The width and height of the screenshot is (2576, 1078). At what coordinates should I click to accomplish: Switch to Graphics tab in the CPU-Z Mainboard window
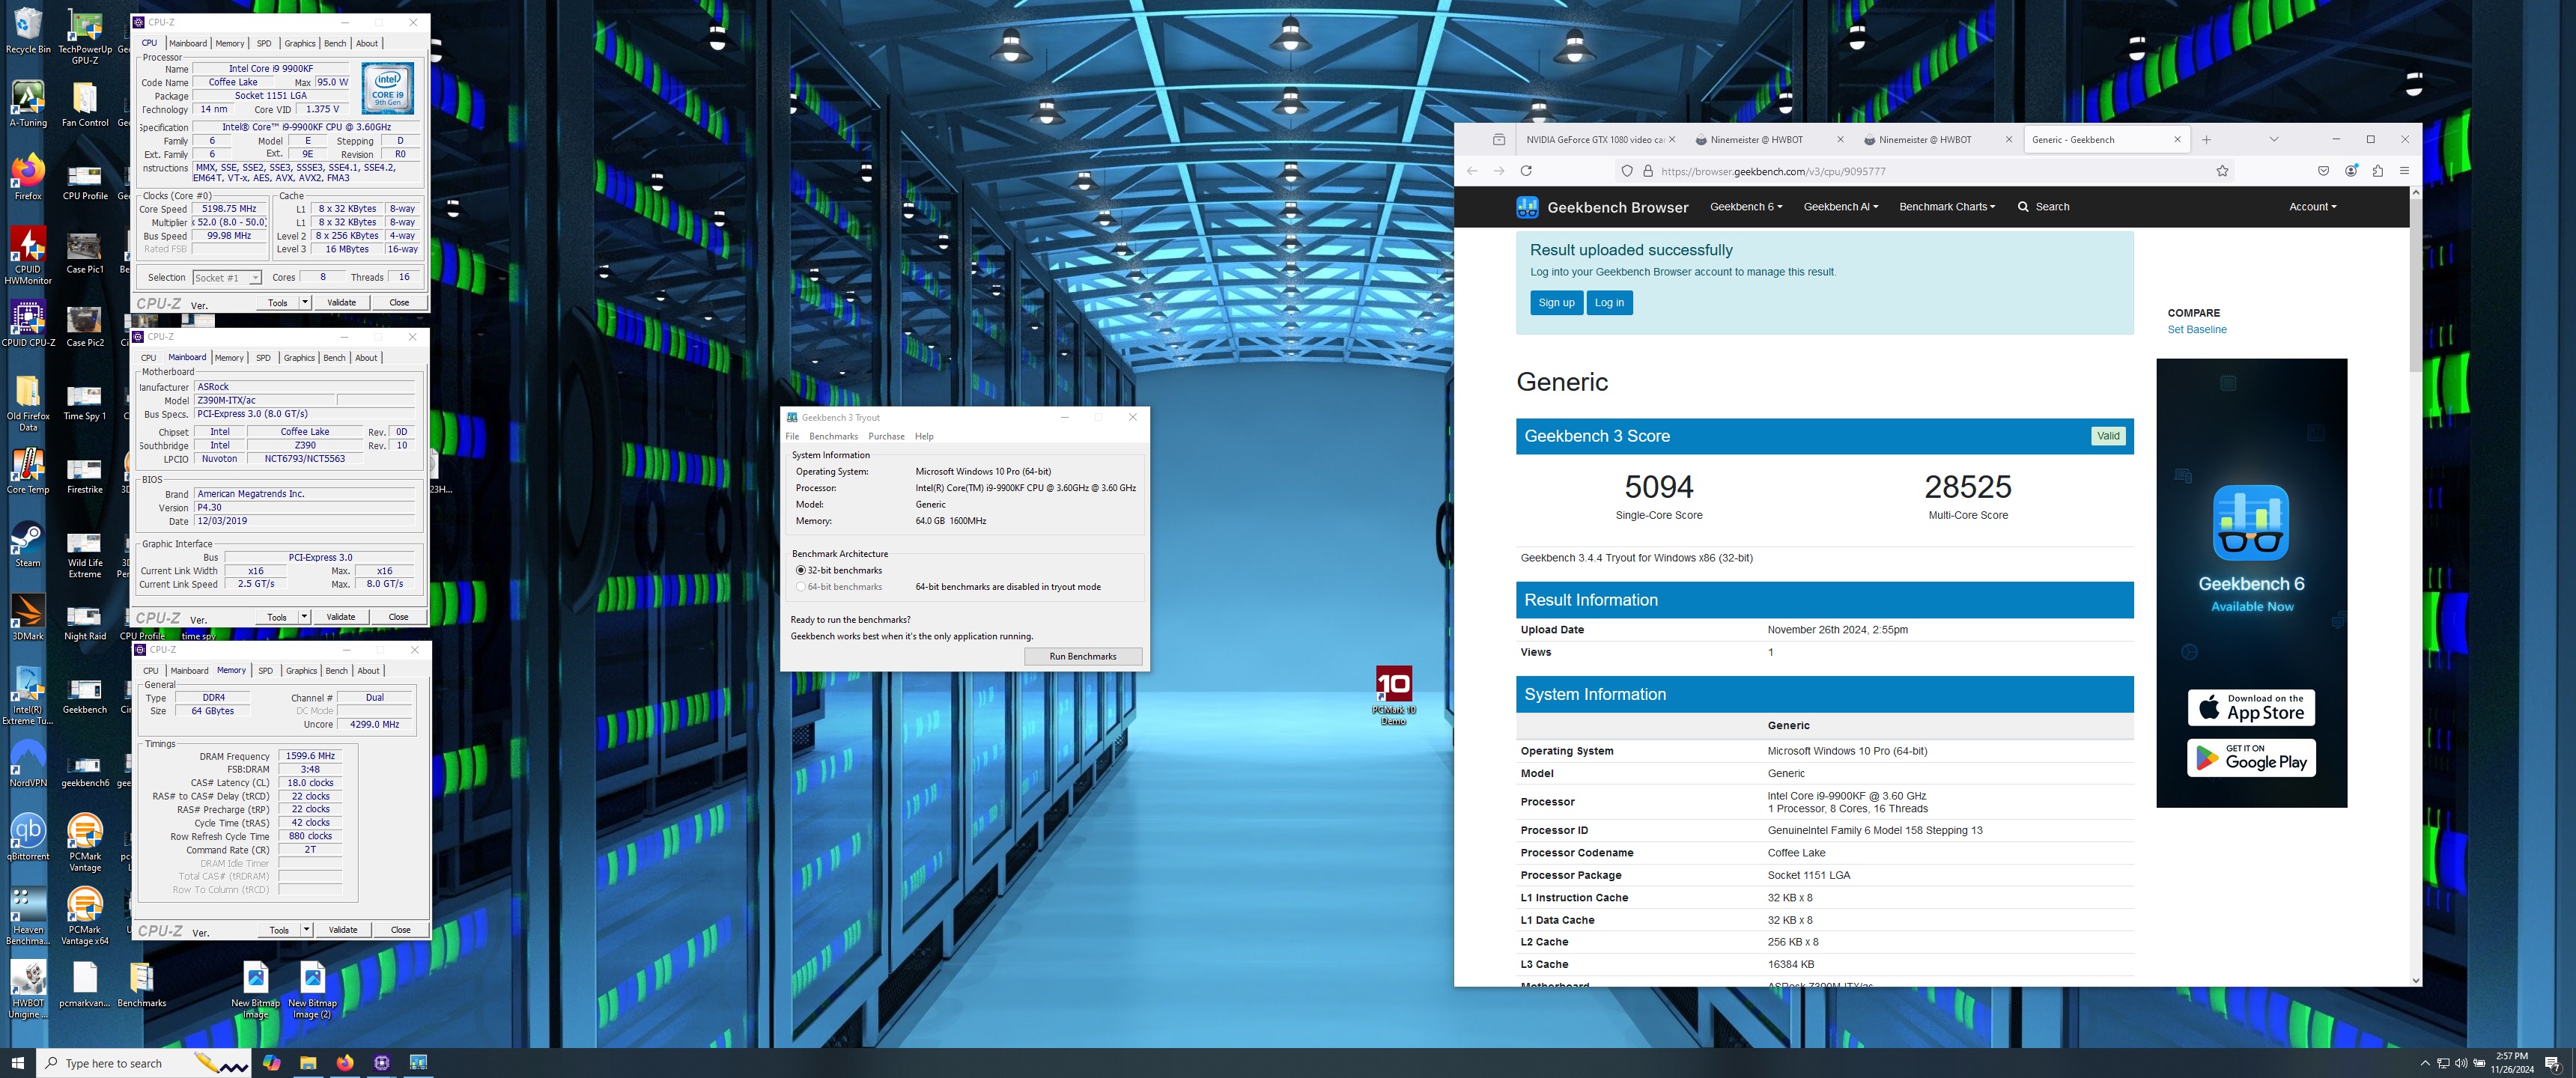(x=299, y=358)
